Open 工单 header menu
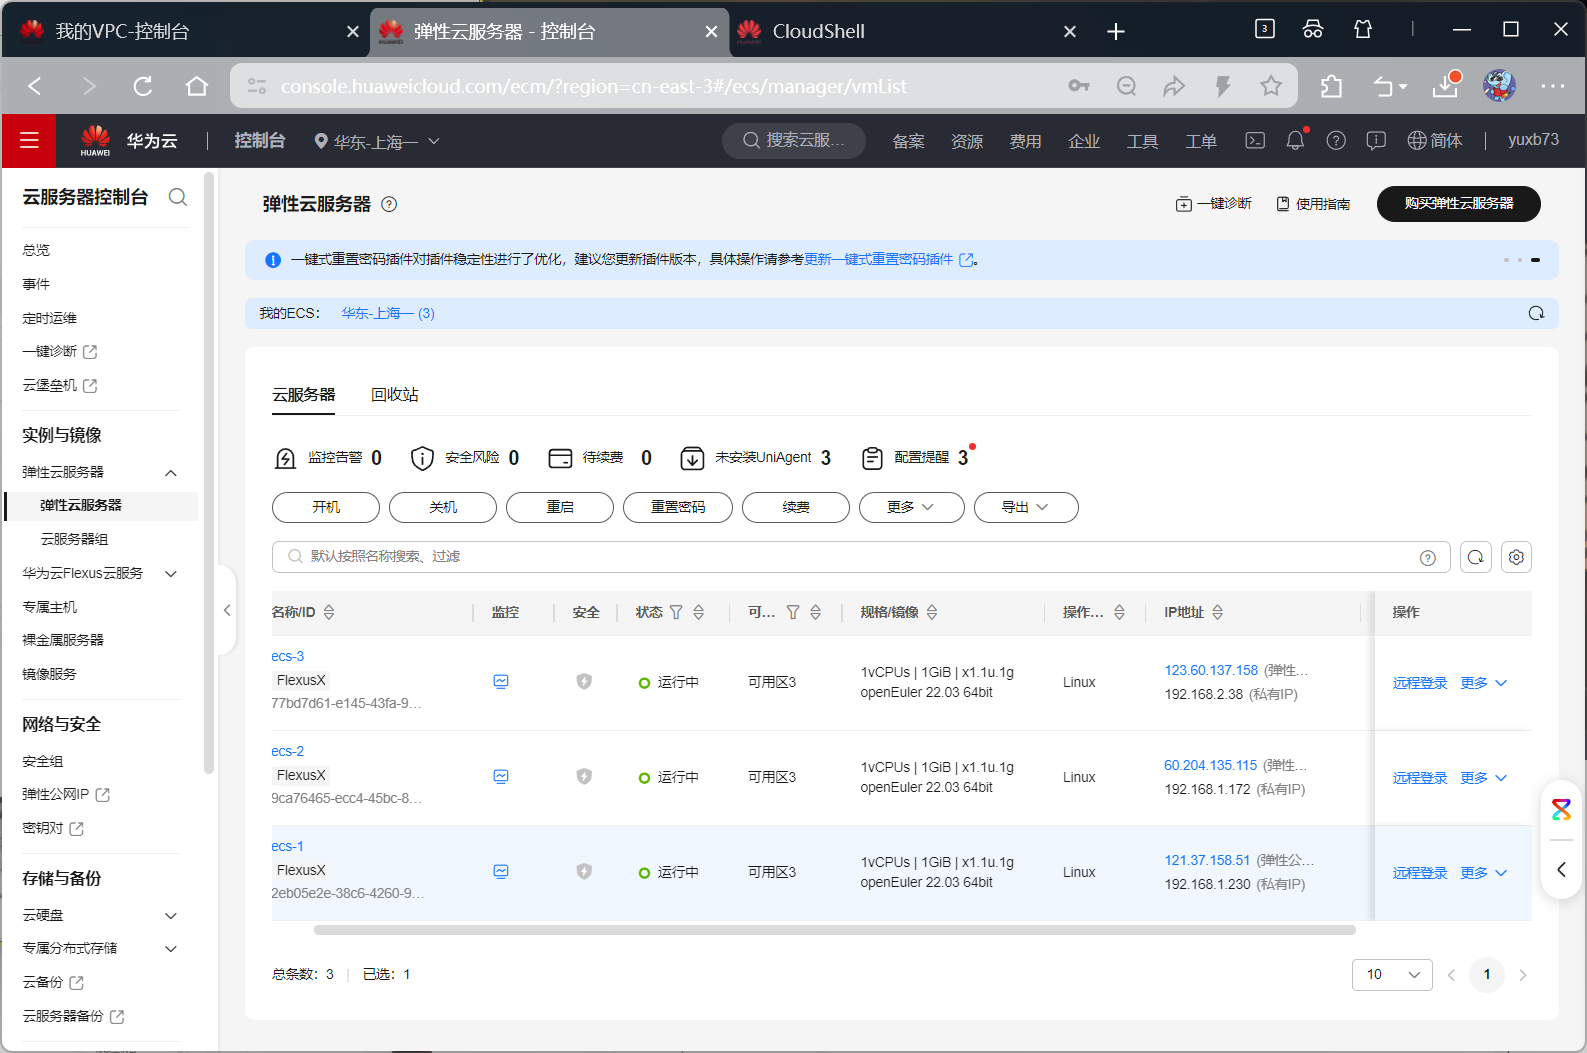Screen dimensions: 1587x1053 pos(1201,141)
